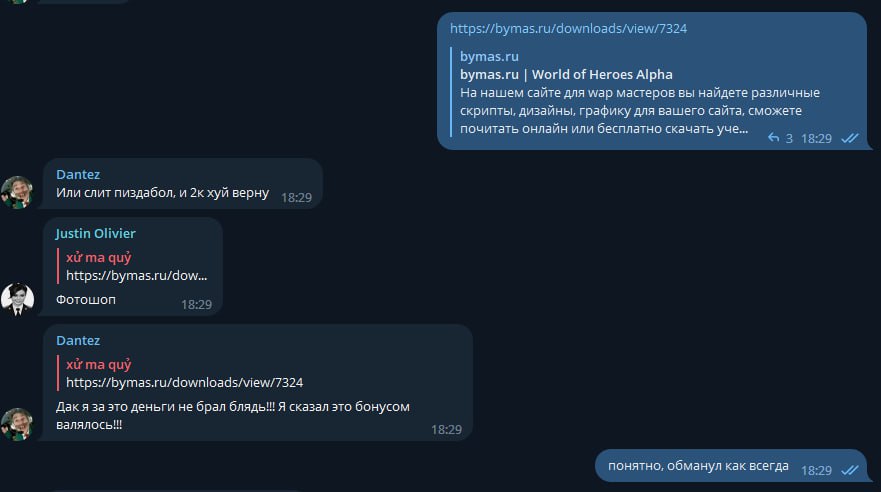Click read checkmarks on the link preview message
The height and width of the screenshot is (492, 881).
(x=849, y=138)
